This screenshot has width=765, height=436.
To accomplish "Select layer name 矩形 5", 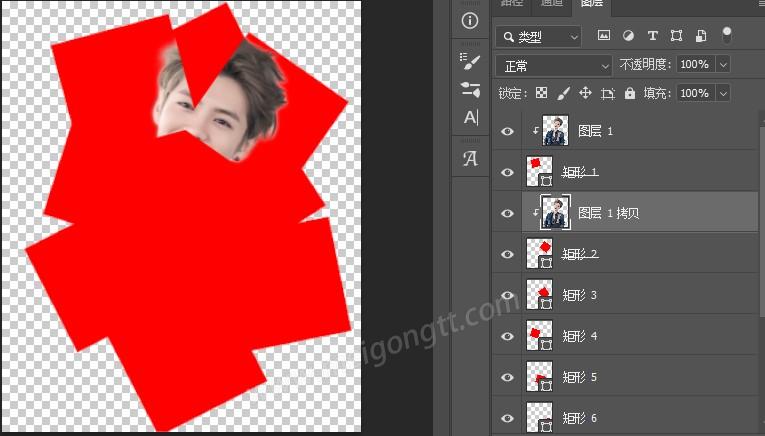I will tap(580, 377).
